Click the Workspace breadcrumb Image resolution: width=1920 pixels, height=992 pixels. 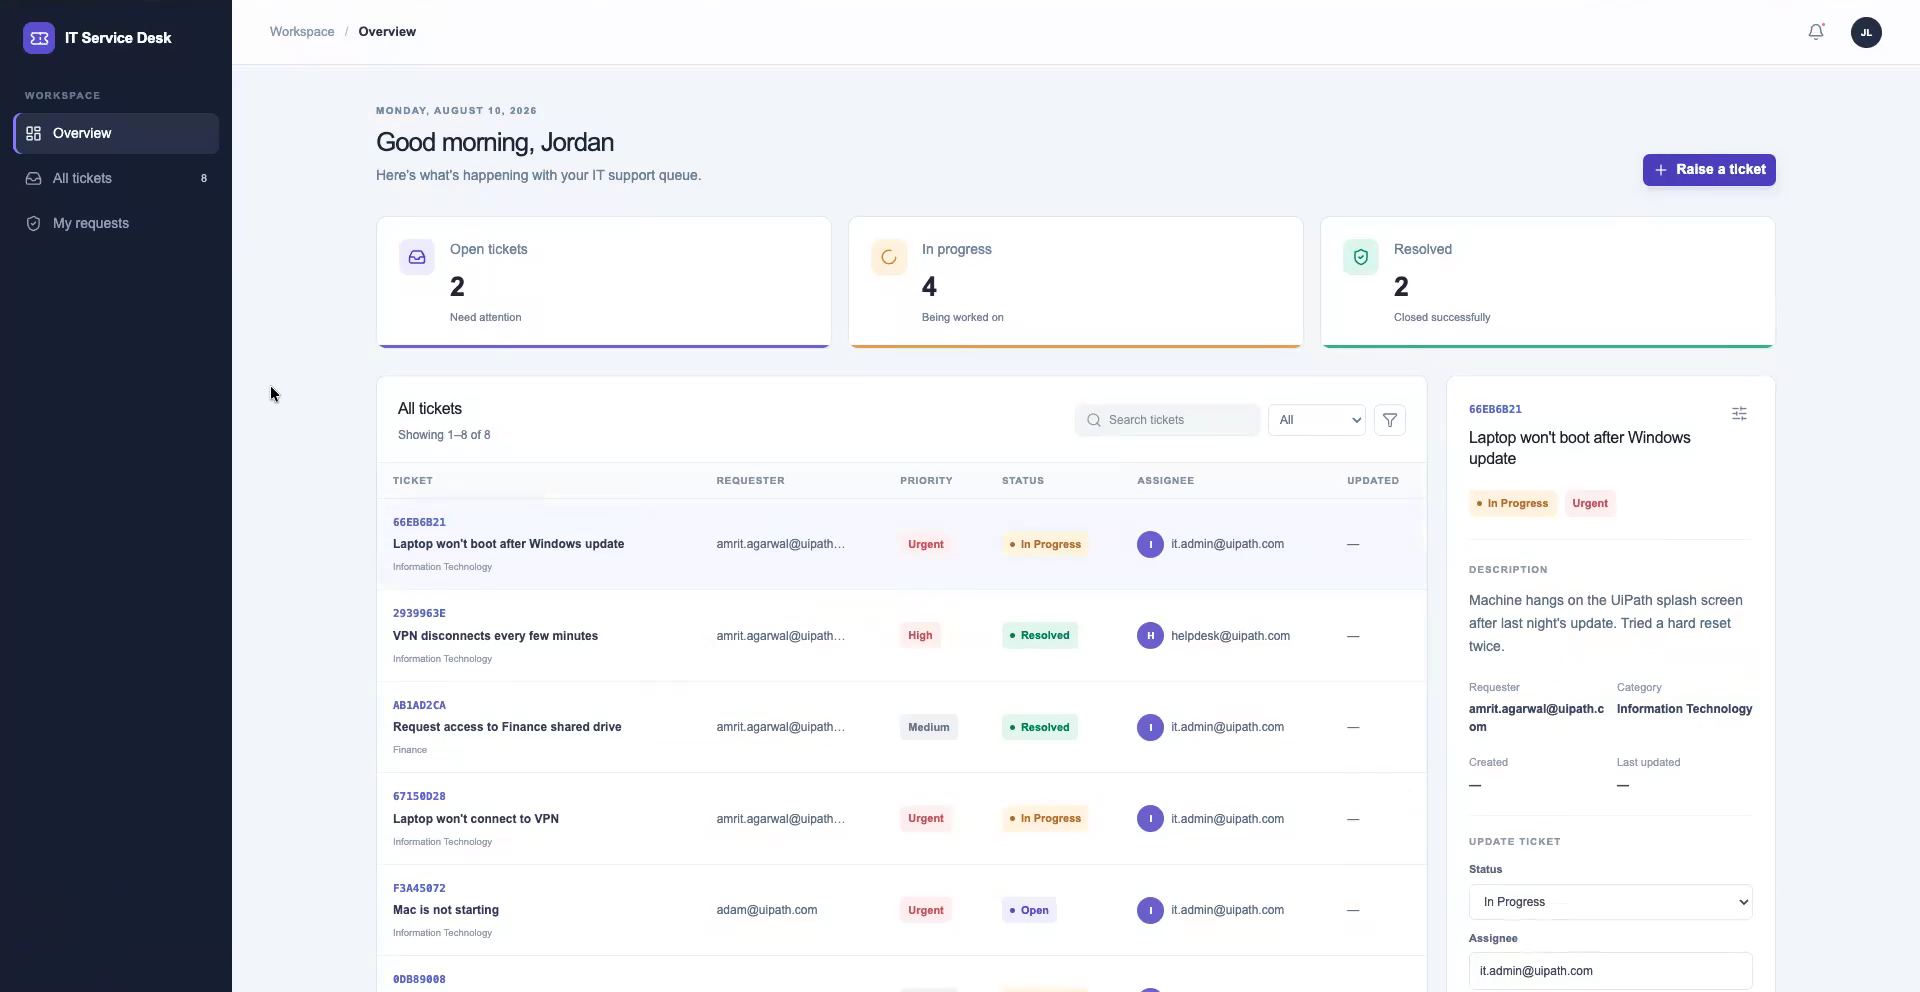point(302,32)
